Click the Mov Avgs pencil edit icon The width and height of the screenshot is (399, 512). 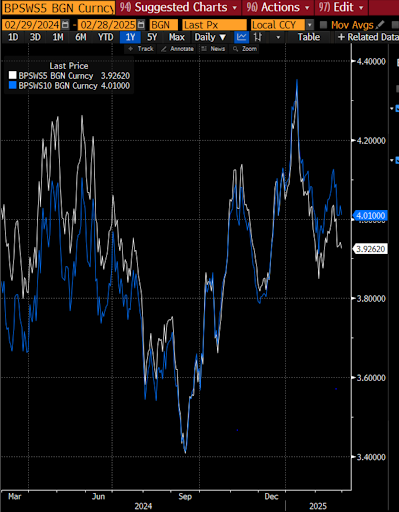(x=380, y=25)
